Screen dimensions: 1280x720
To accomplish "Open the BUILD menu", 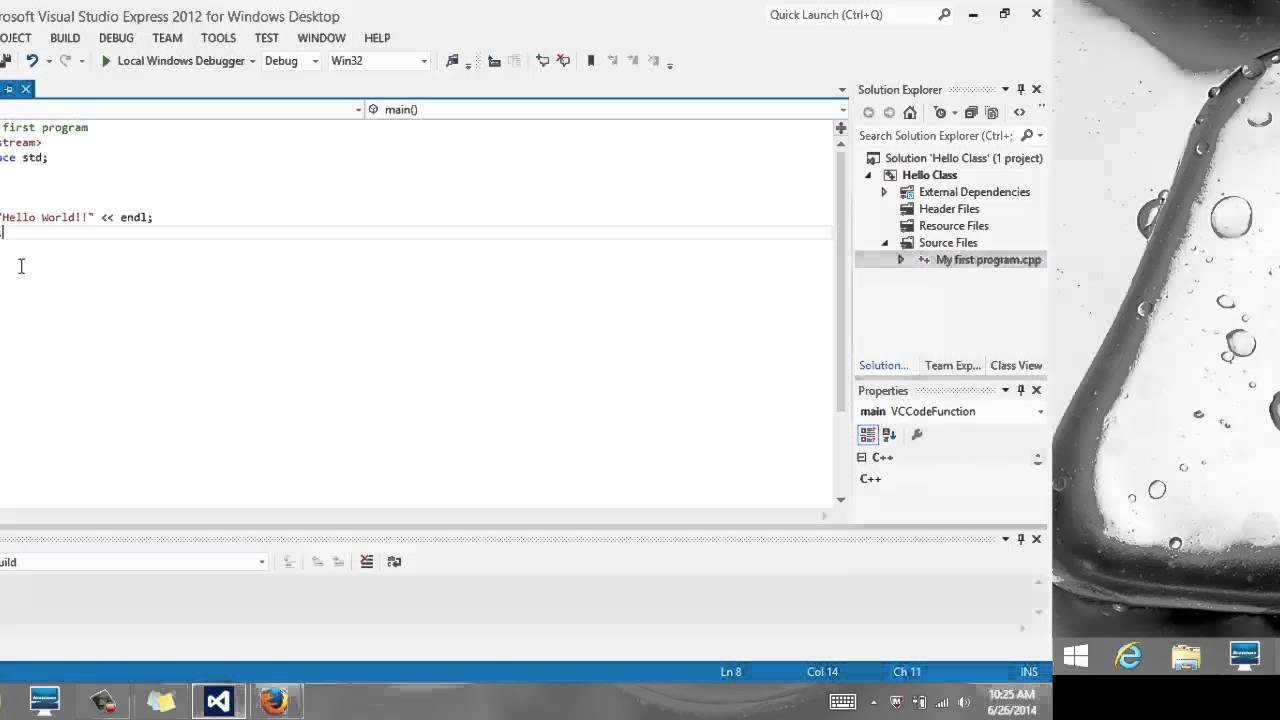I will pyautogui.click(x=65, y=38).
